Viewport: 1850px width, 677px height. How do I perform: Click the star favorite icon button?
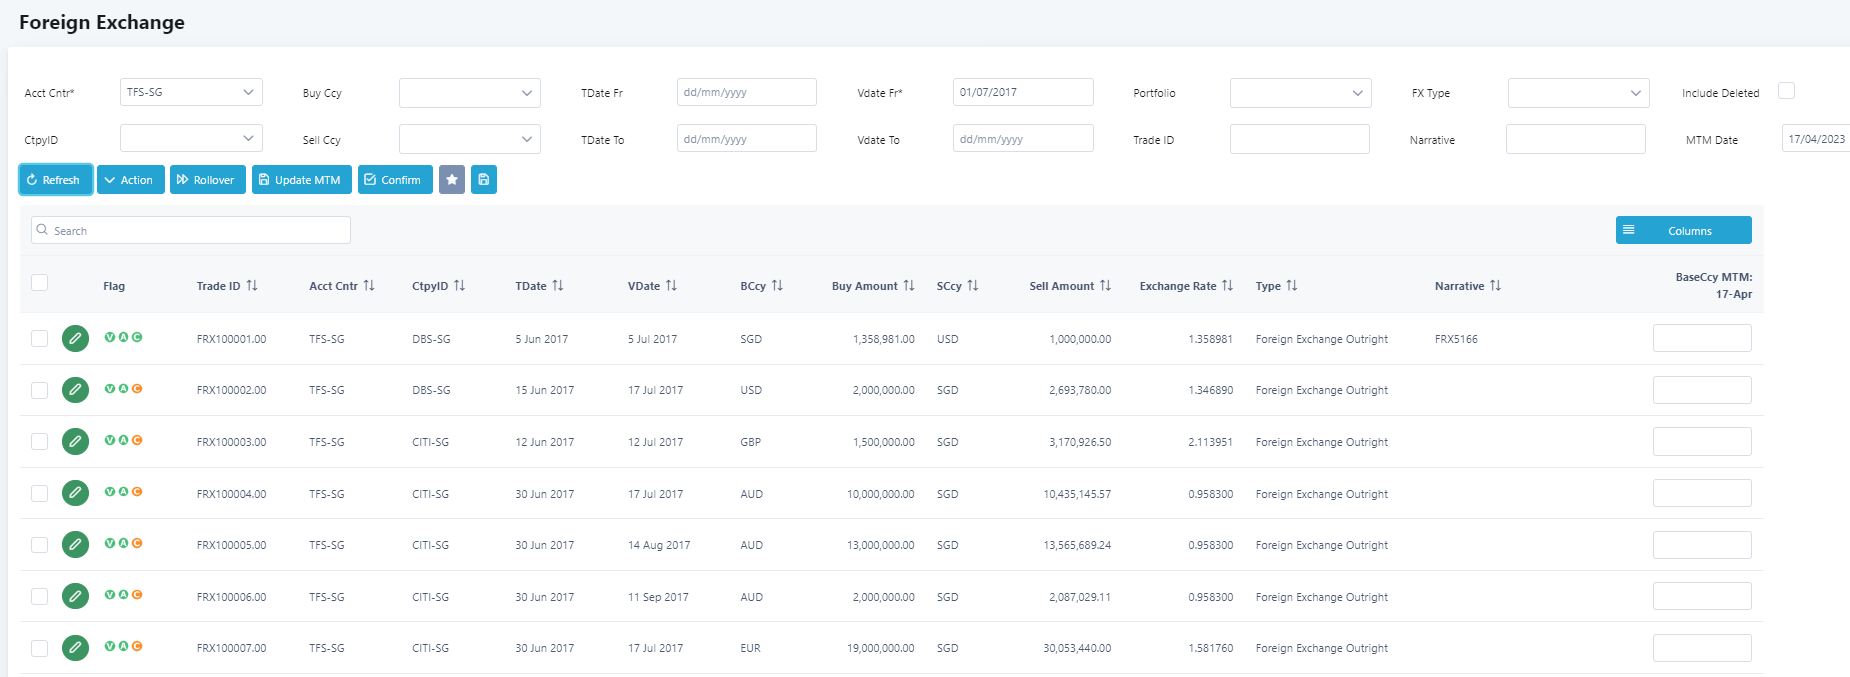[452, 180]
